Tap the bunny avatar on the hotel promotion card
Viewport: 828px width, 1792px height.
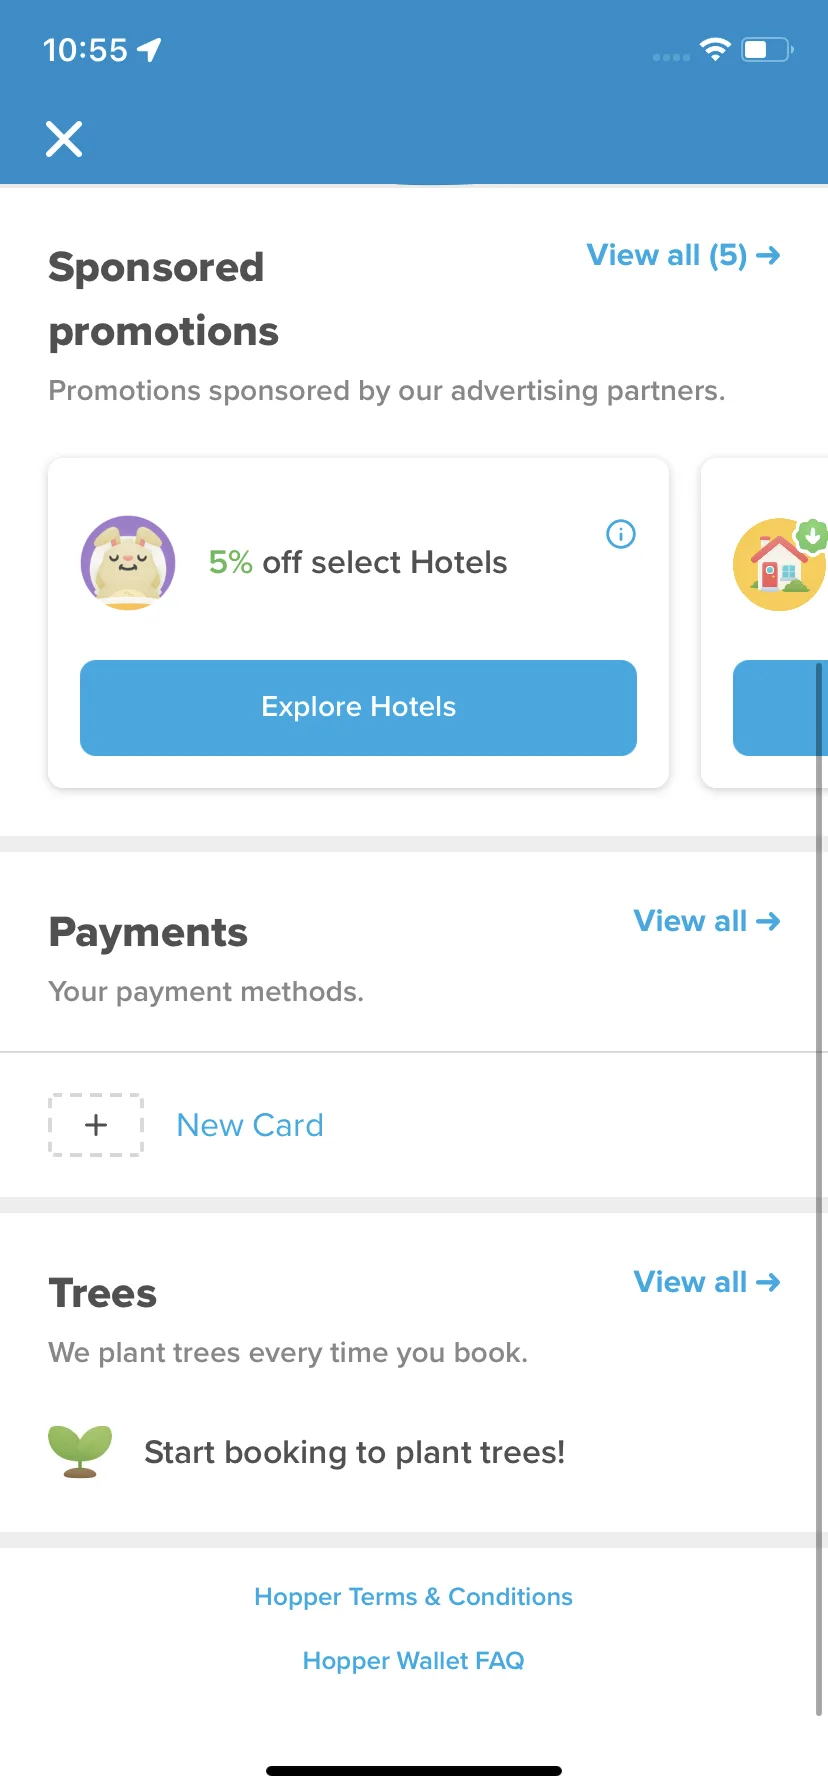128,563
